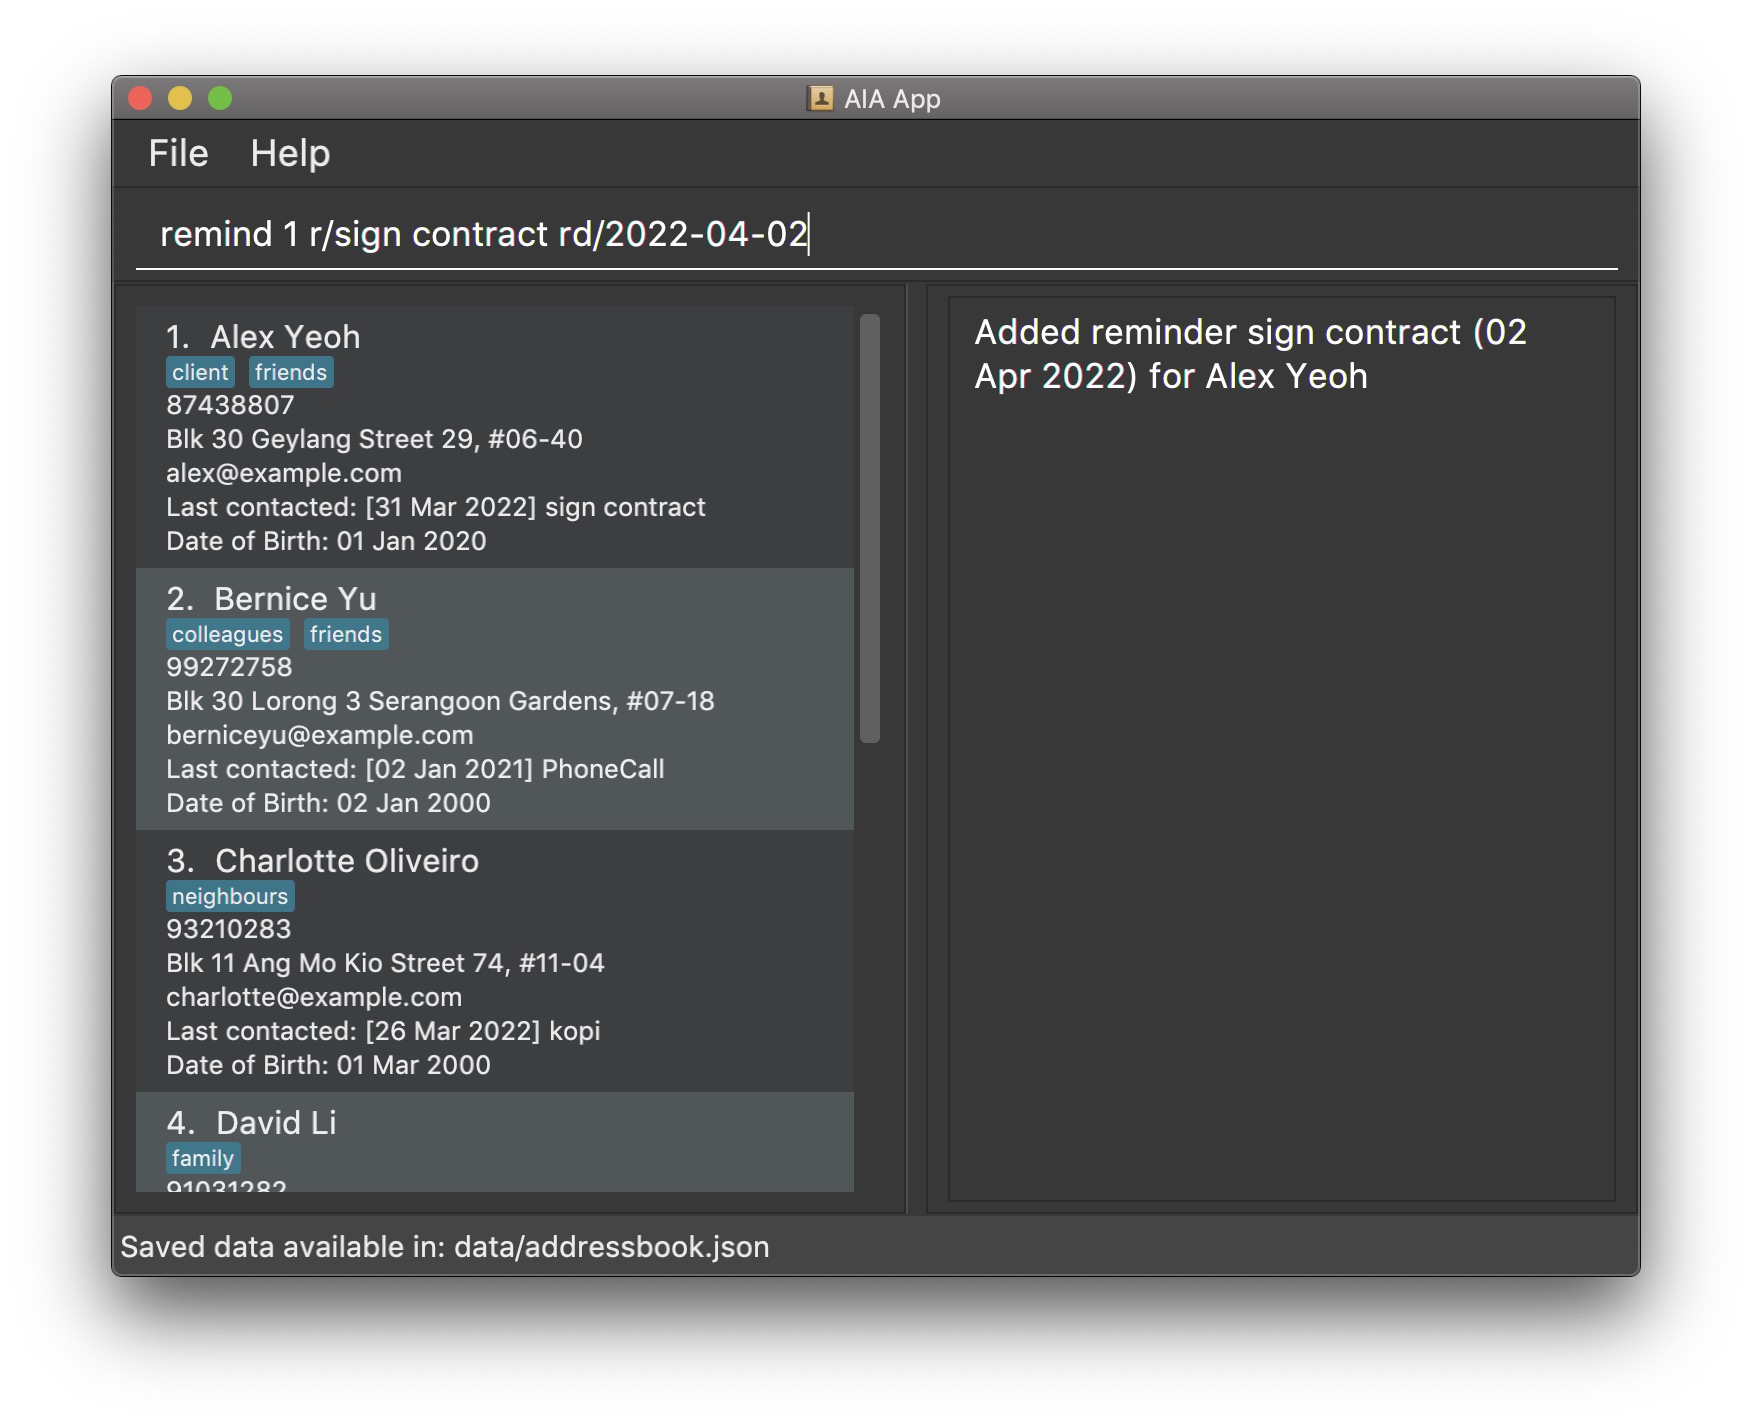
Task: Select contact name Alex Yeoh
Action: coord(285,337)
